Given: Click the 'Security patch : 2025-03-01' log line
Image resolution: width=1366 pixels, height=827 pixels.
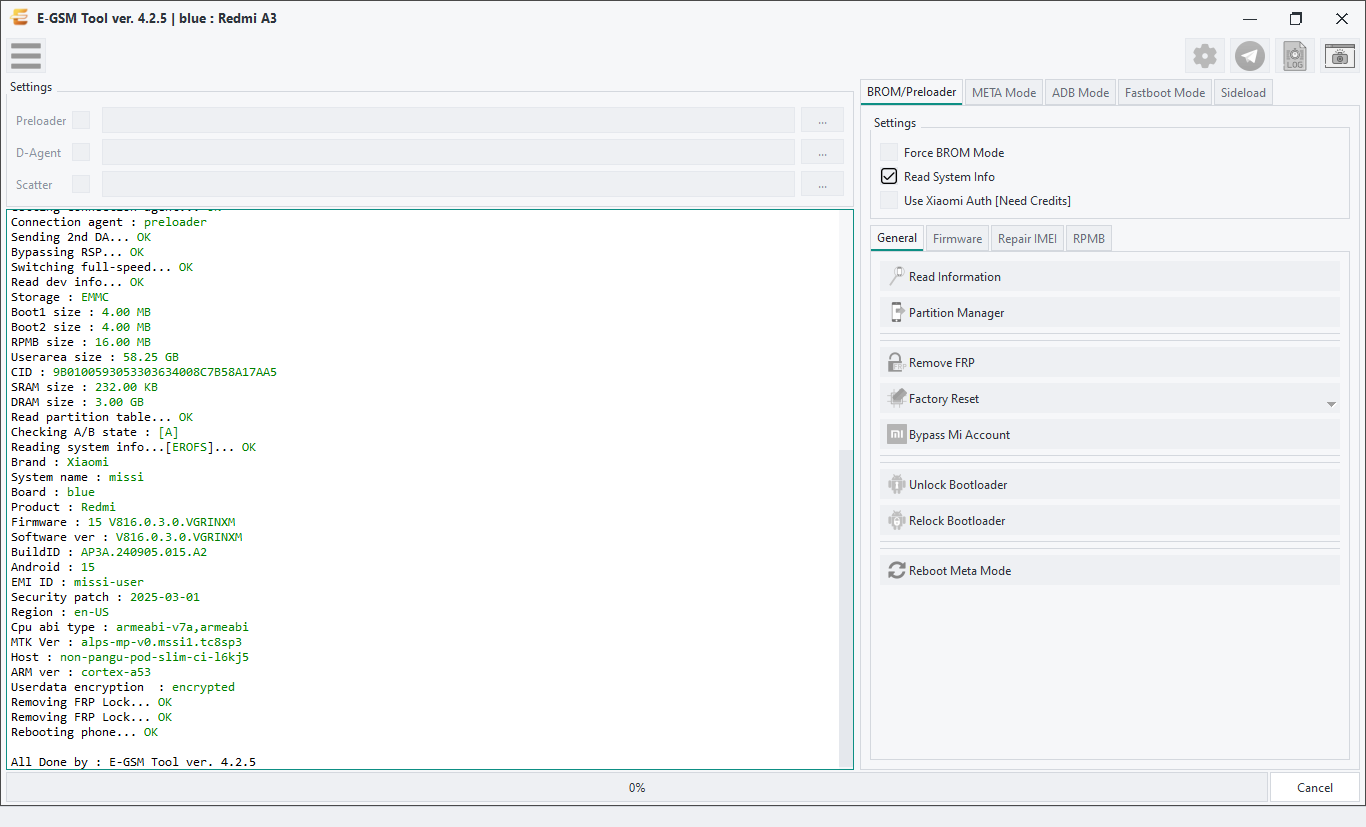Looking at the screenshot, I should [x=105, y=597].
